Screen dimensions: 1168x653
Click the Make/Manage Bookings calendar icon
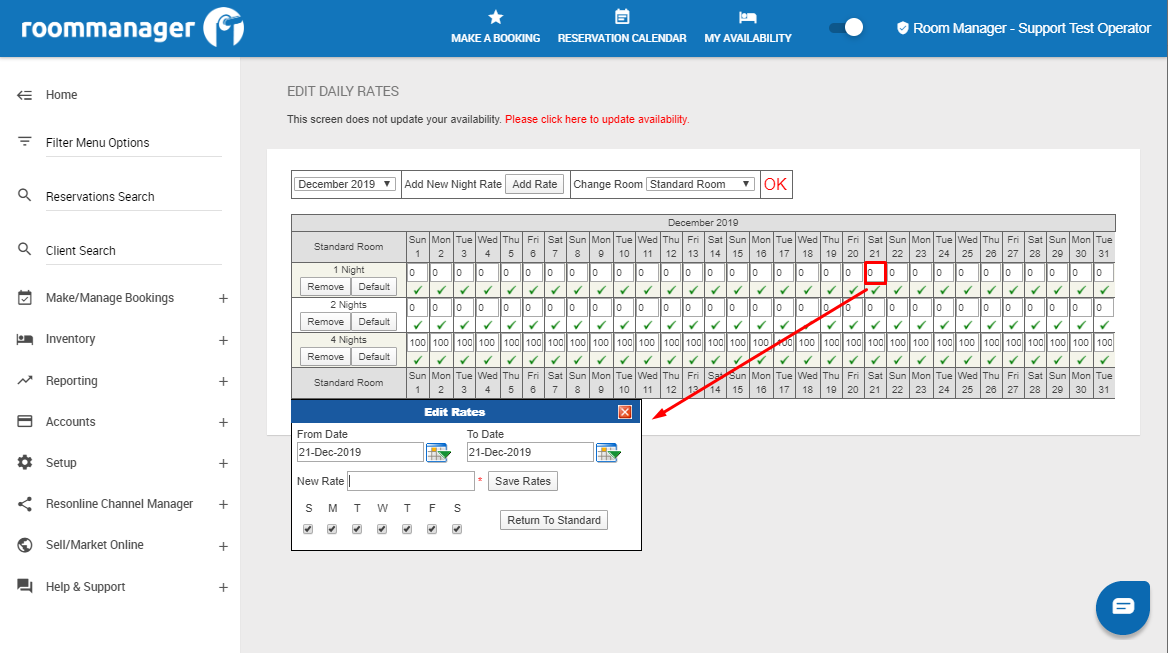(25, 298)
